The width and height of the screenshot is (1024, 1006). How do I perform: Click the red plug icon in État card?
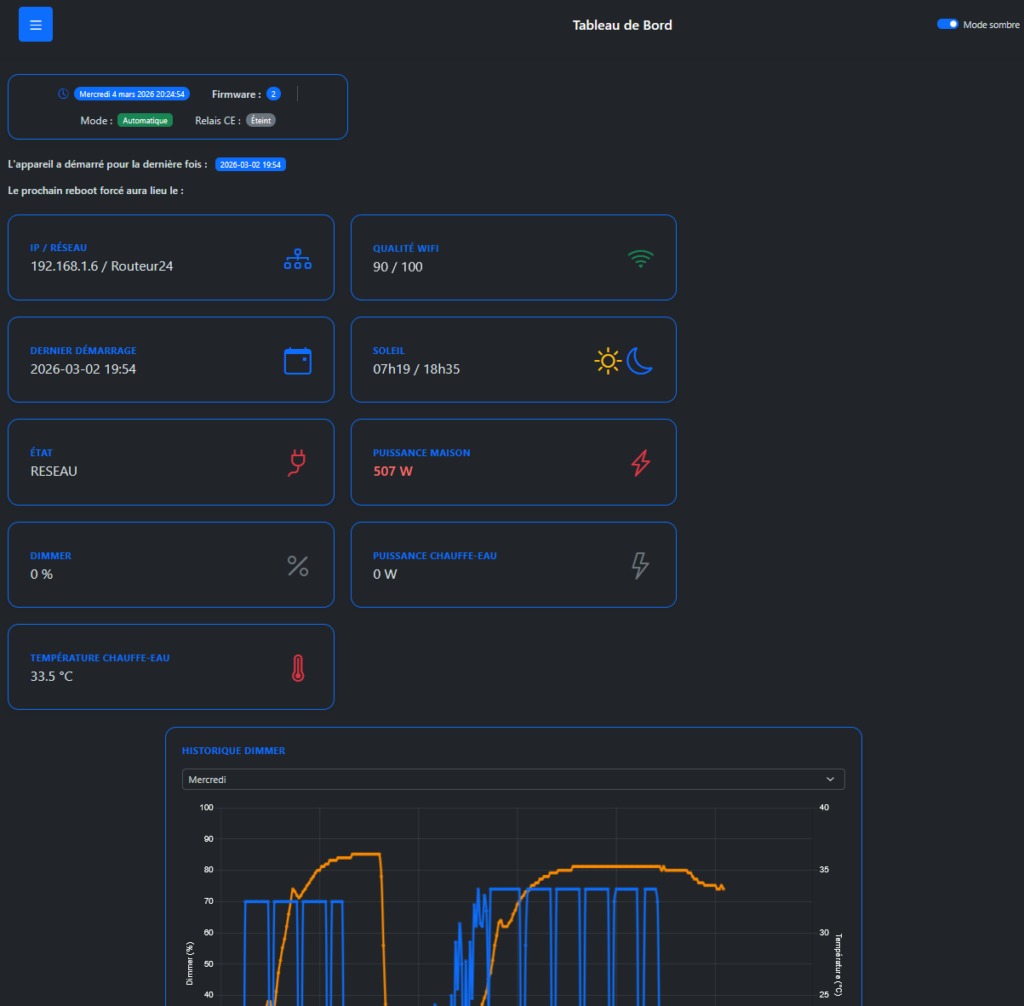[298, 463]
